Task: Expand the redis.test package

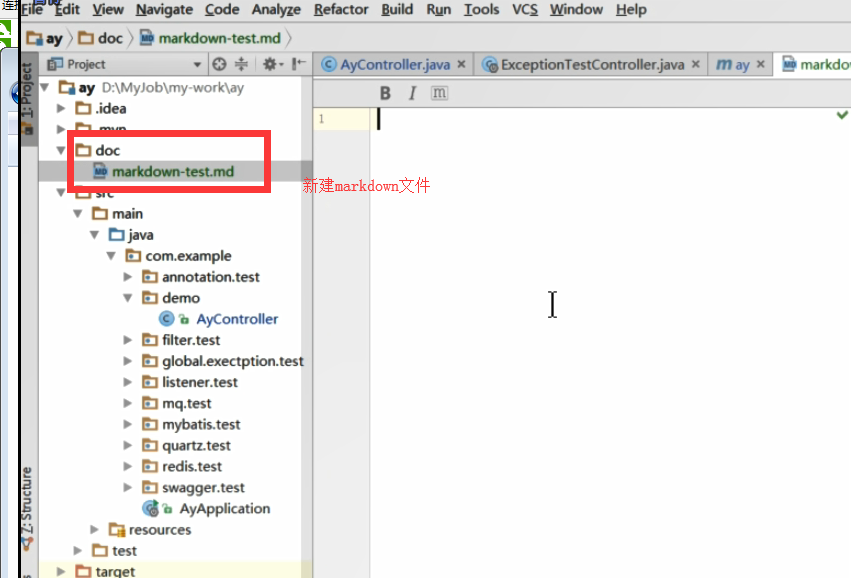Action: 128,466
